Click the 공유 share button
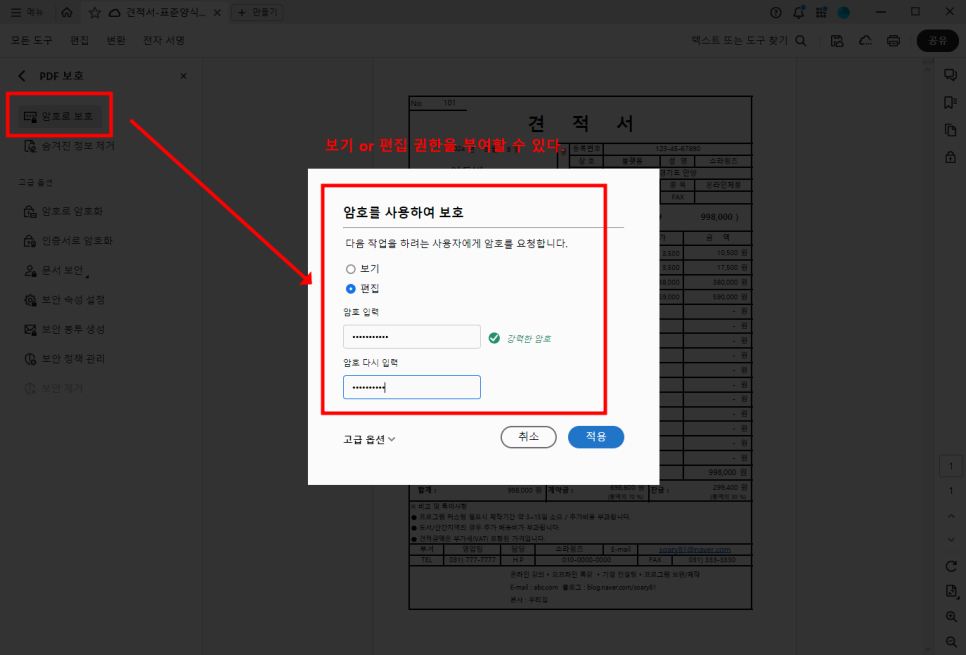Viewport: 966px width, 655px height. (x=937, y=41)
